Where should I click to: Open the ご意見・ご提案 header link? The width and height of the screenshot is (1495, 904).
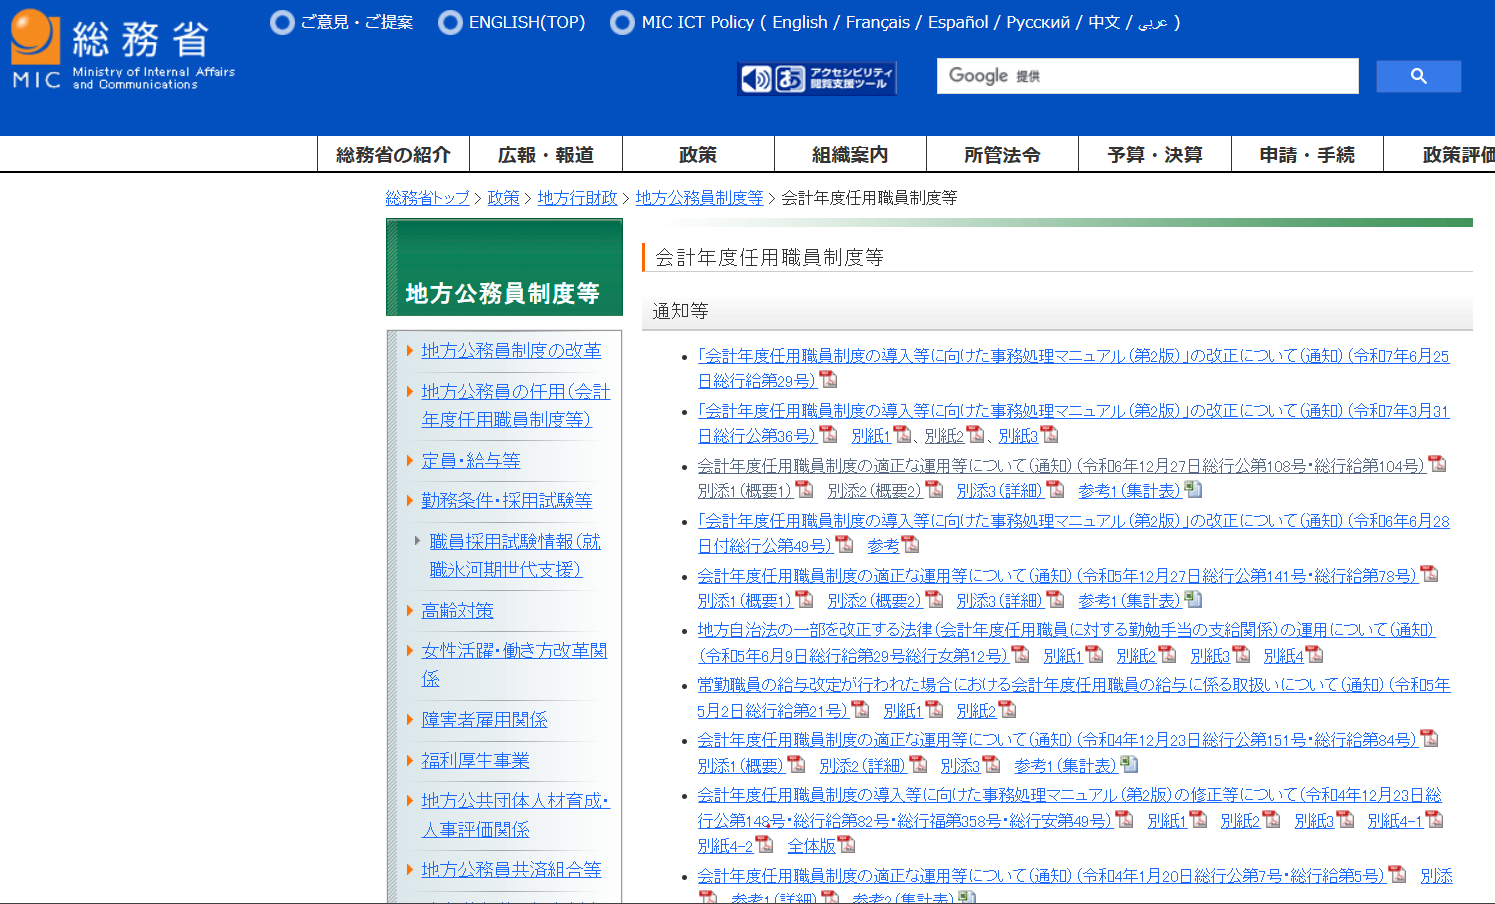pos(356,22)
